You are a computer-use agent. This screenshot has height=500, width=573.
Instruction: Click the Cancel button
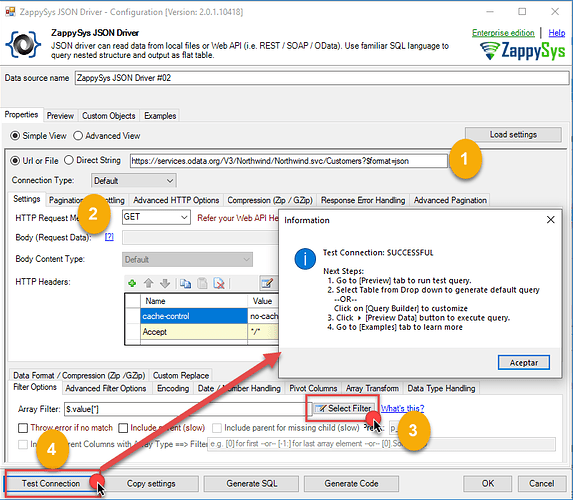click(542, 484)
